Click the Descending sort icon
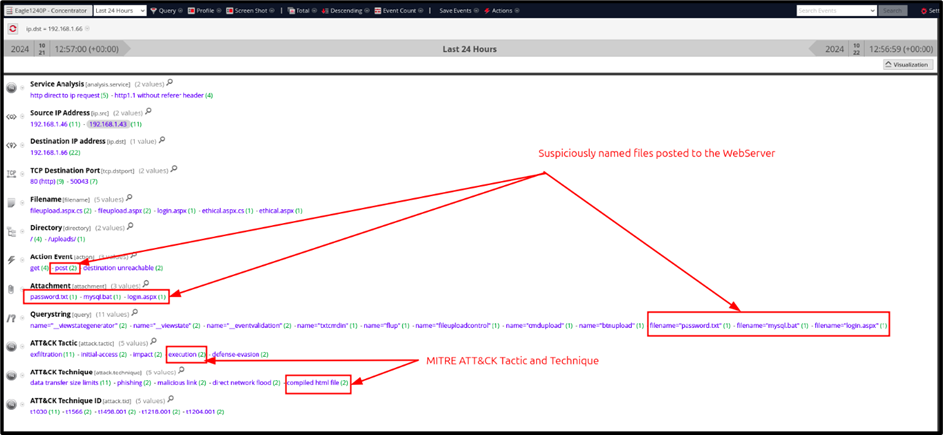Viewport: 943px width, 435px height. [325, 11]
